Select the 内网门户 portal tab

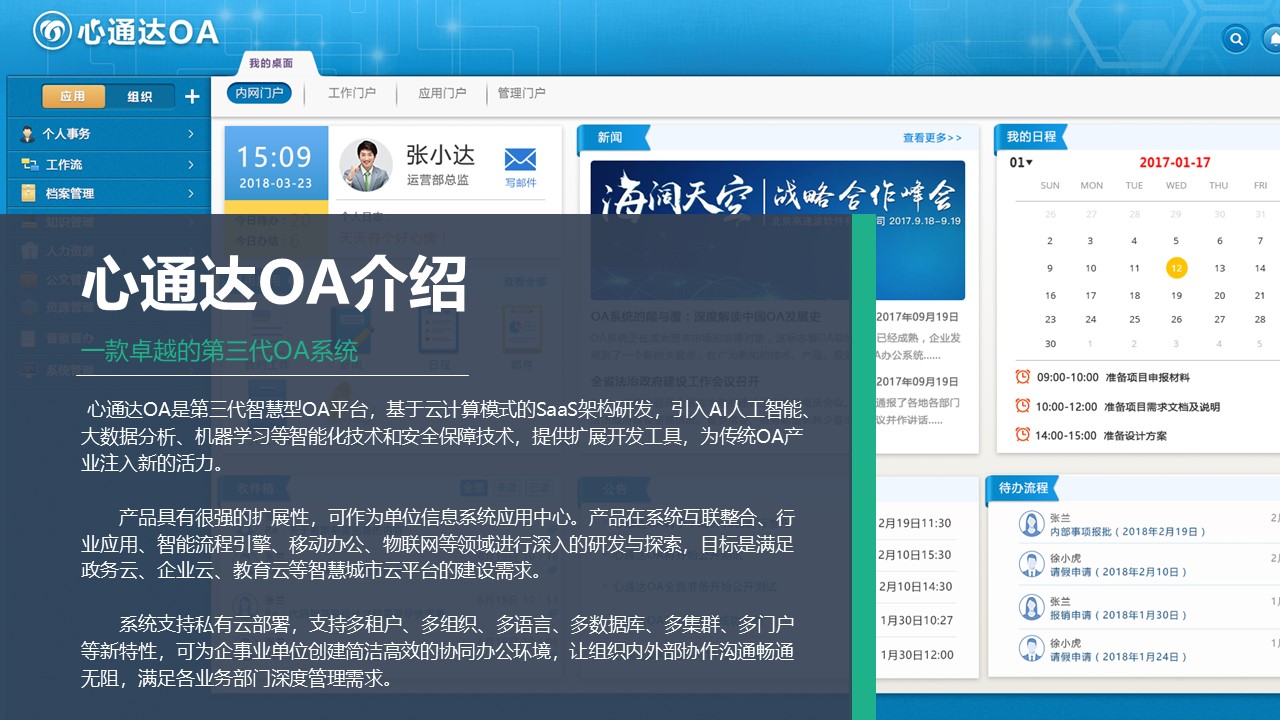(x=259, y=93)
